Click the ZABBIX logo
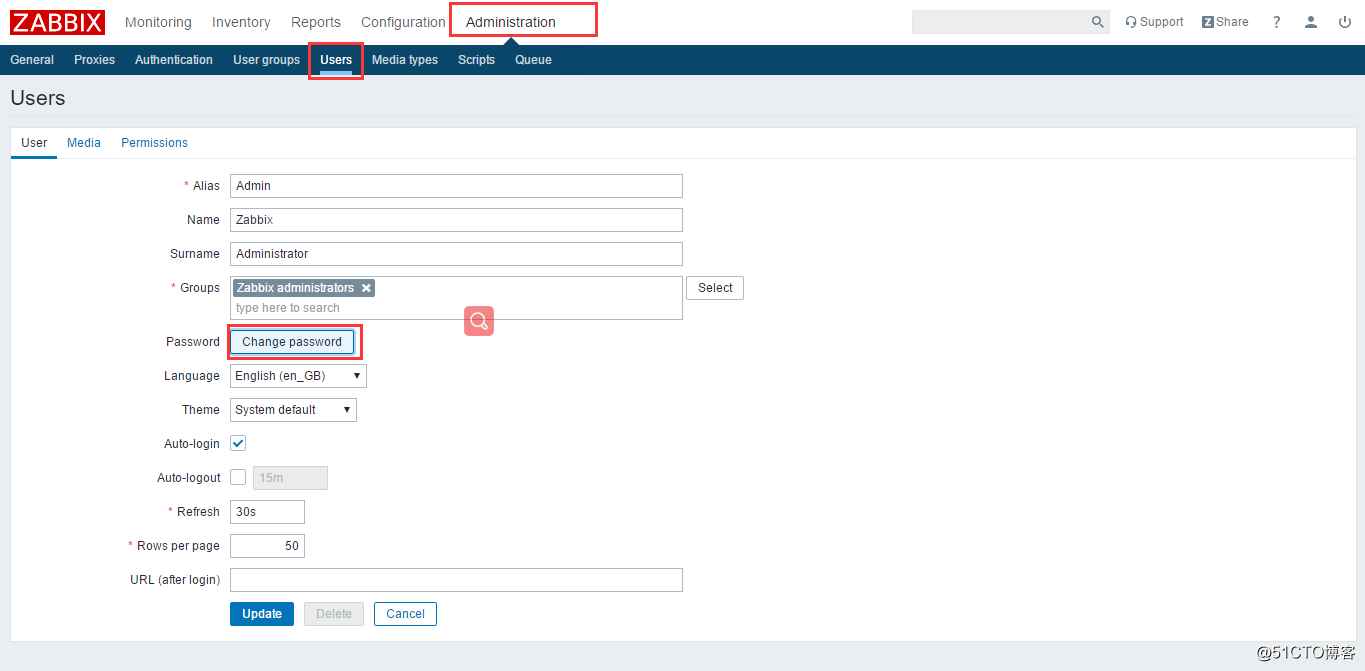Screen dimensions: 1365x671 pos(57,21)
